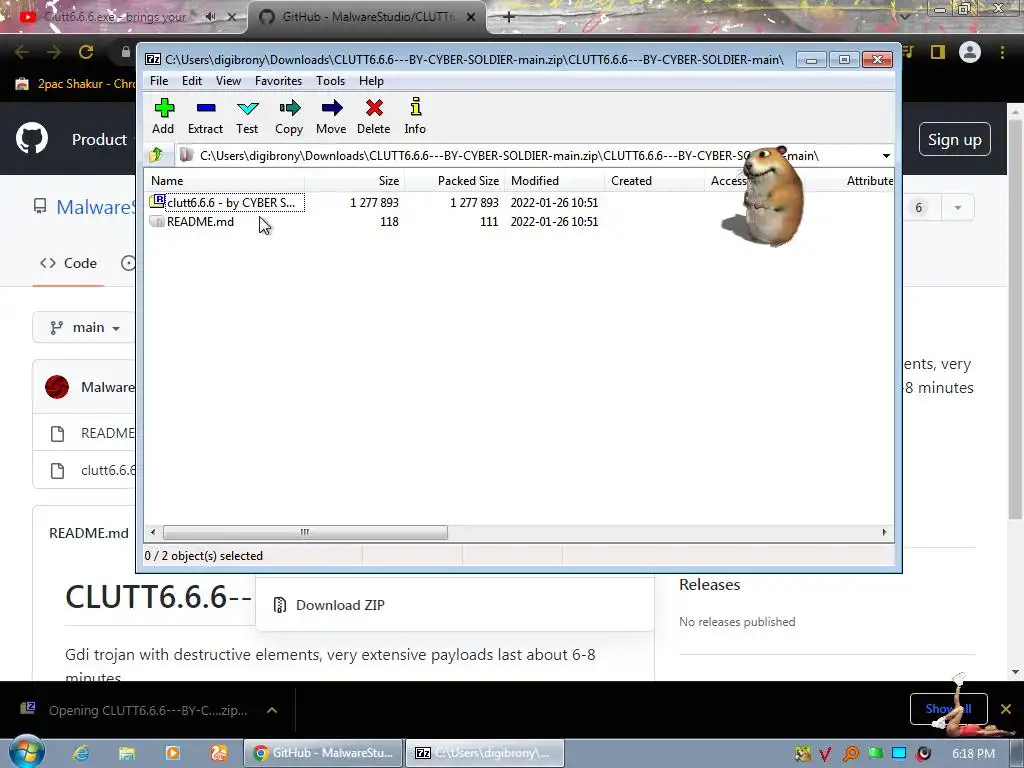Expand the download item options chevron
This screenshot has width=1024, height=768.
click(x=272, y=710)
